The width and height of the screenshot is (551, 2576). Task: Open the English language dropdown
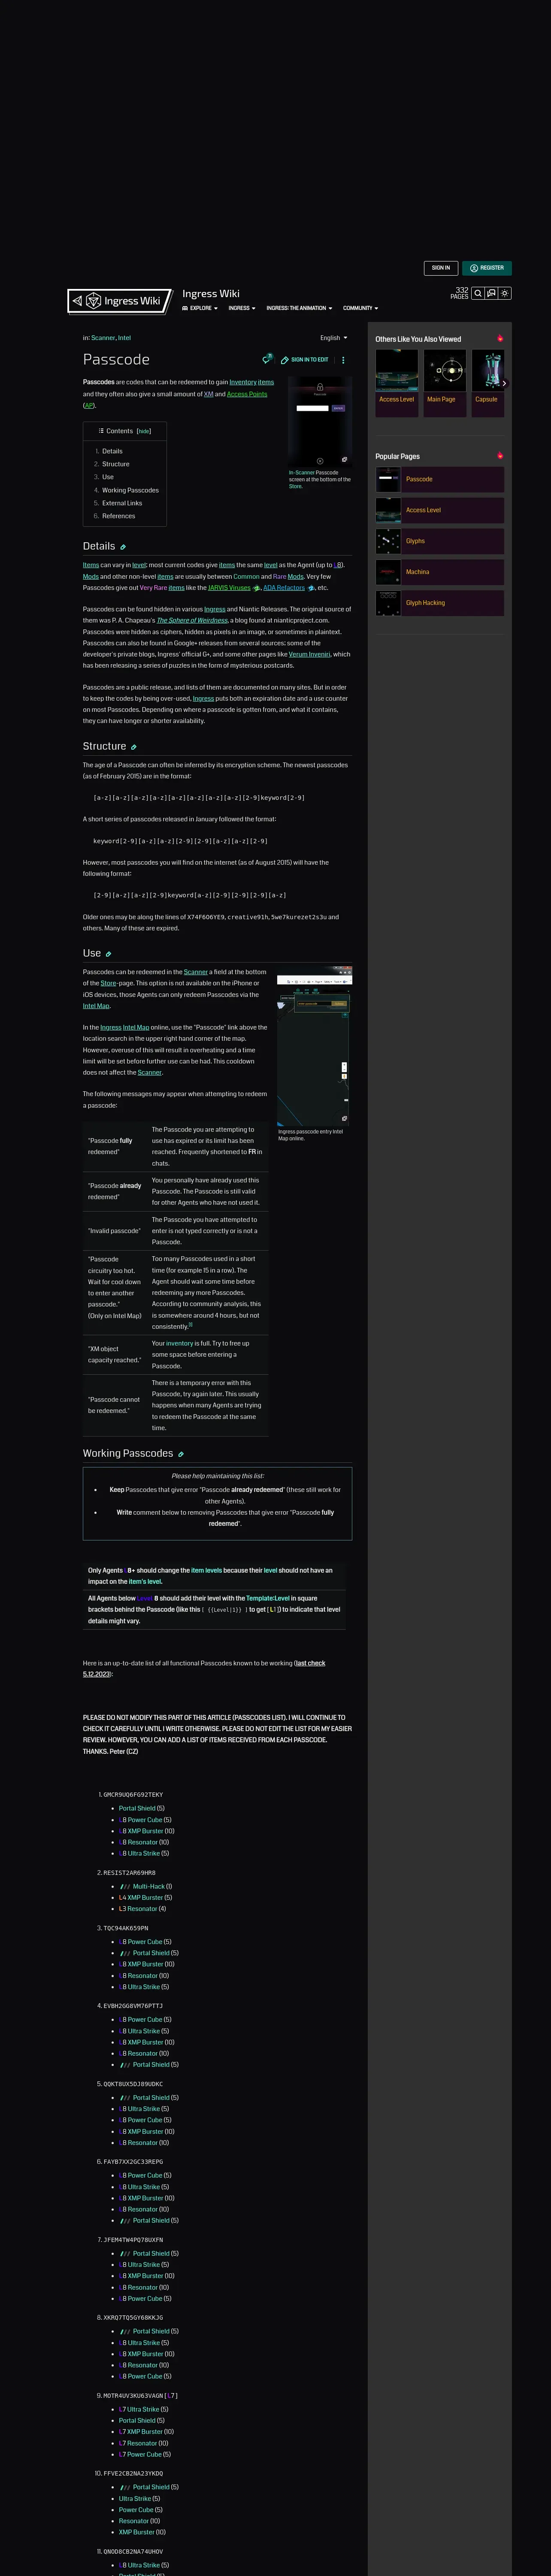334,338
